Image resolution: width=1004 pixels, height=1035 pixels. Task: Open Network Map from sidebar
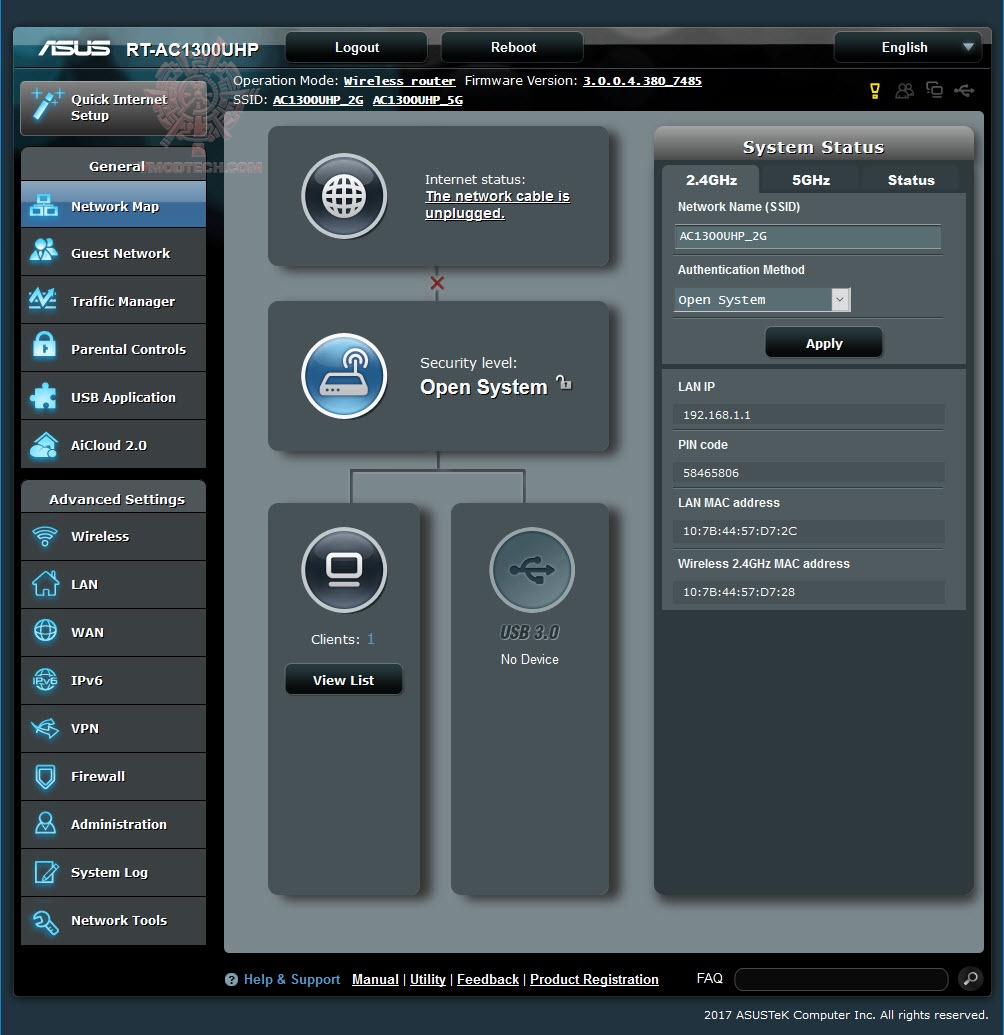point(114,206)
